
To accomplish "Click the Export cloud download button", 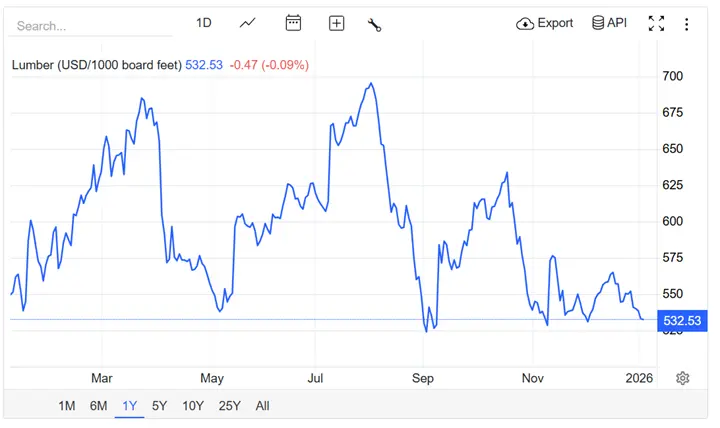I will [x=545, y=23].
